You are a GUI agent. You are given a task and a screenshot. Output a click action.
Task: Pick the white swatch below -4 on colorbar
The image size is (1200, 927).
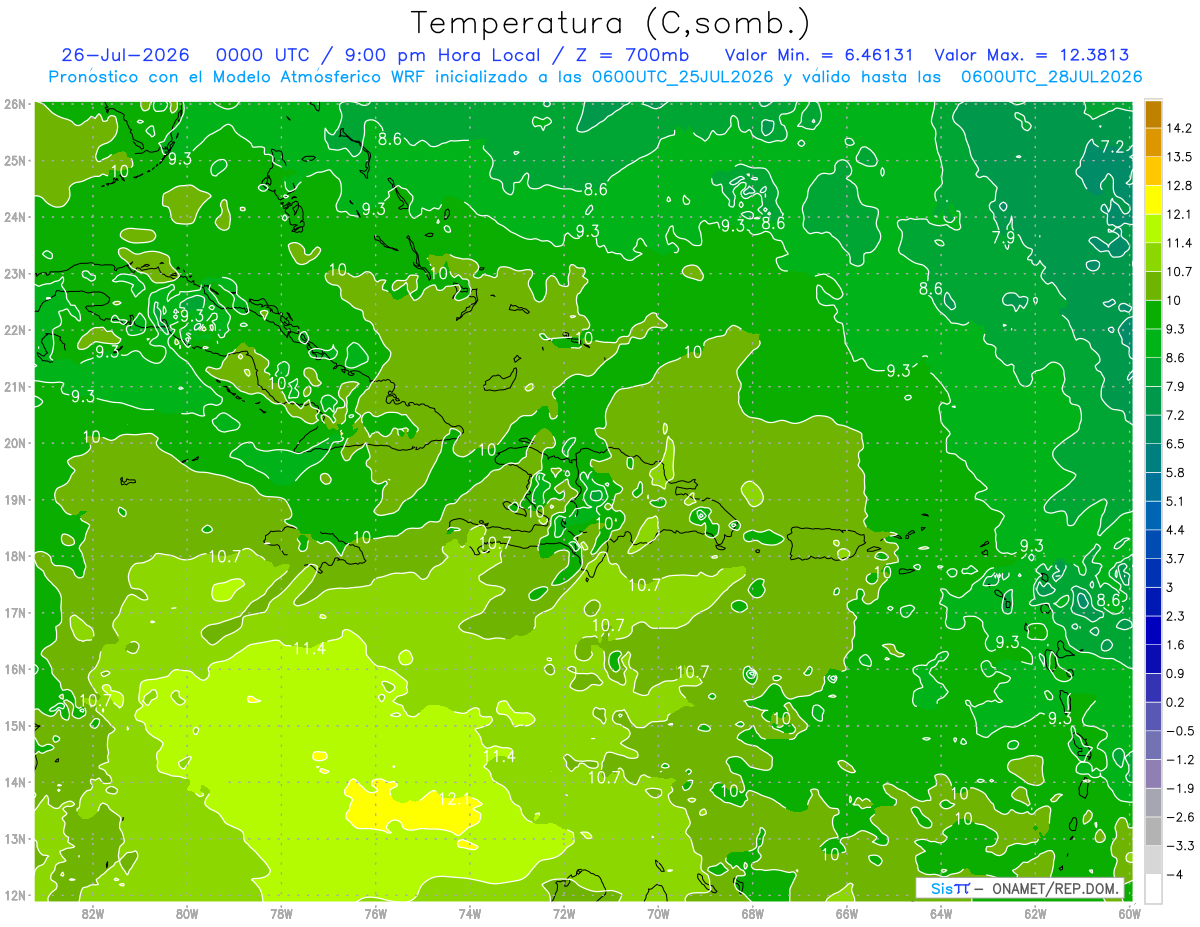[1153, 887]
